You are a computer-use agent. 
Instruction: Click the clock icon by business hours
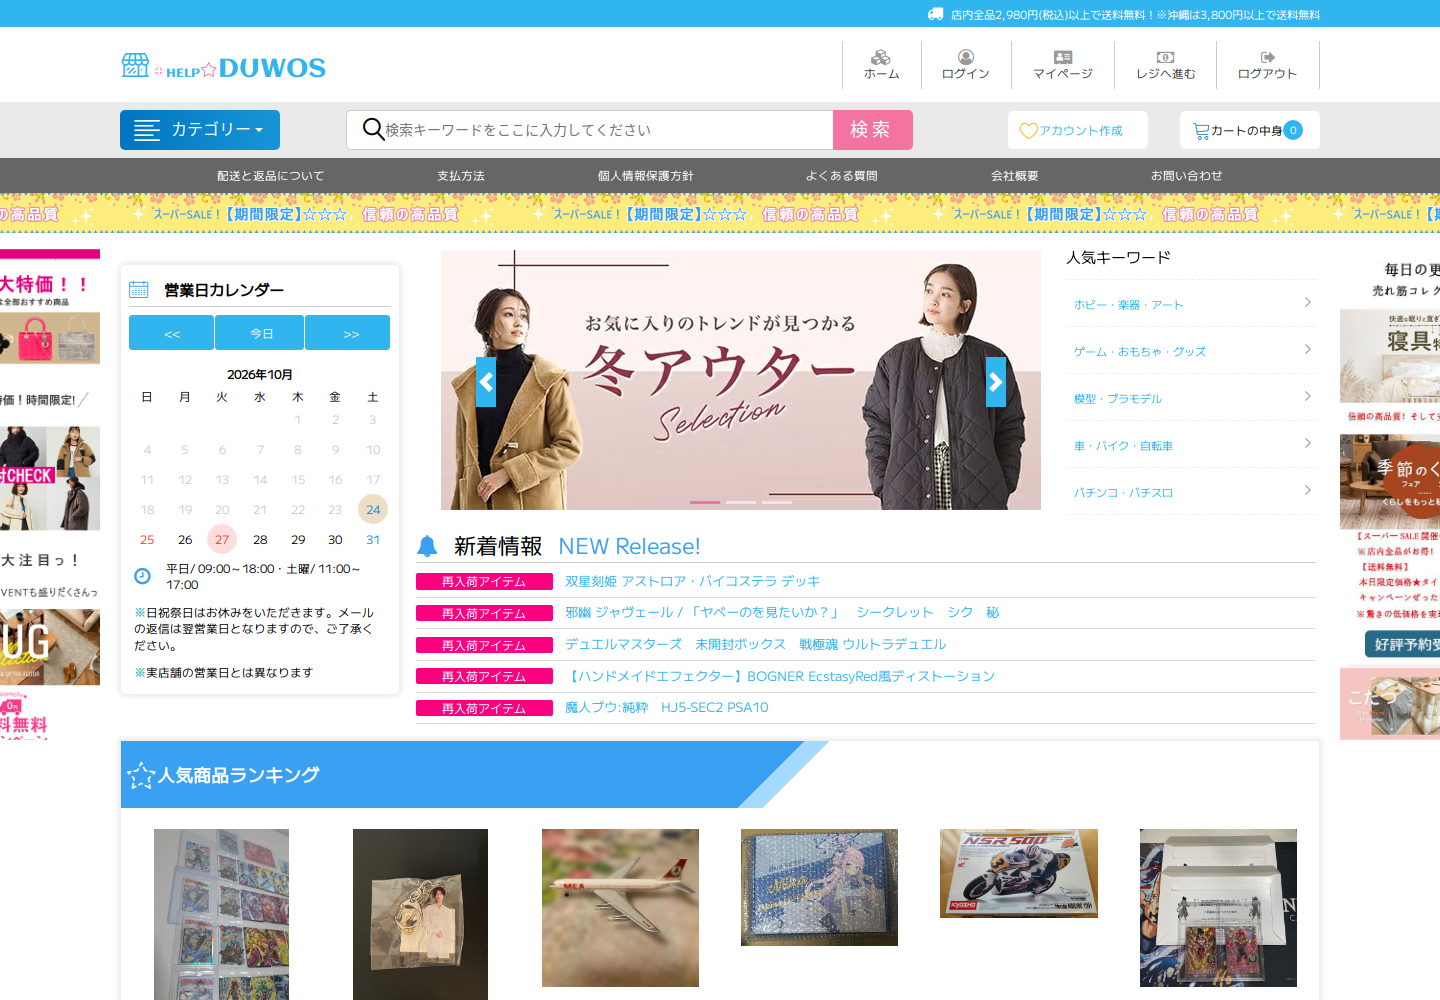pyautogui.click(x=143, y=576)
